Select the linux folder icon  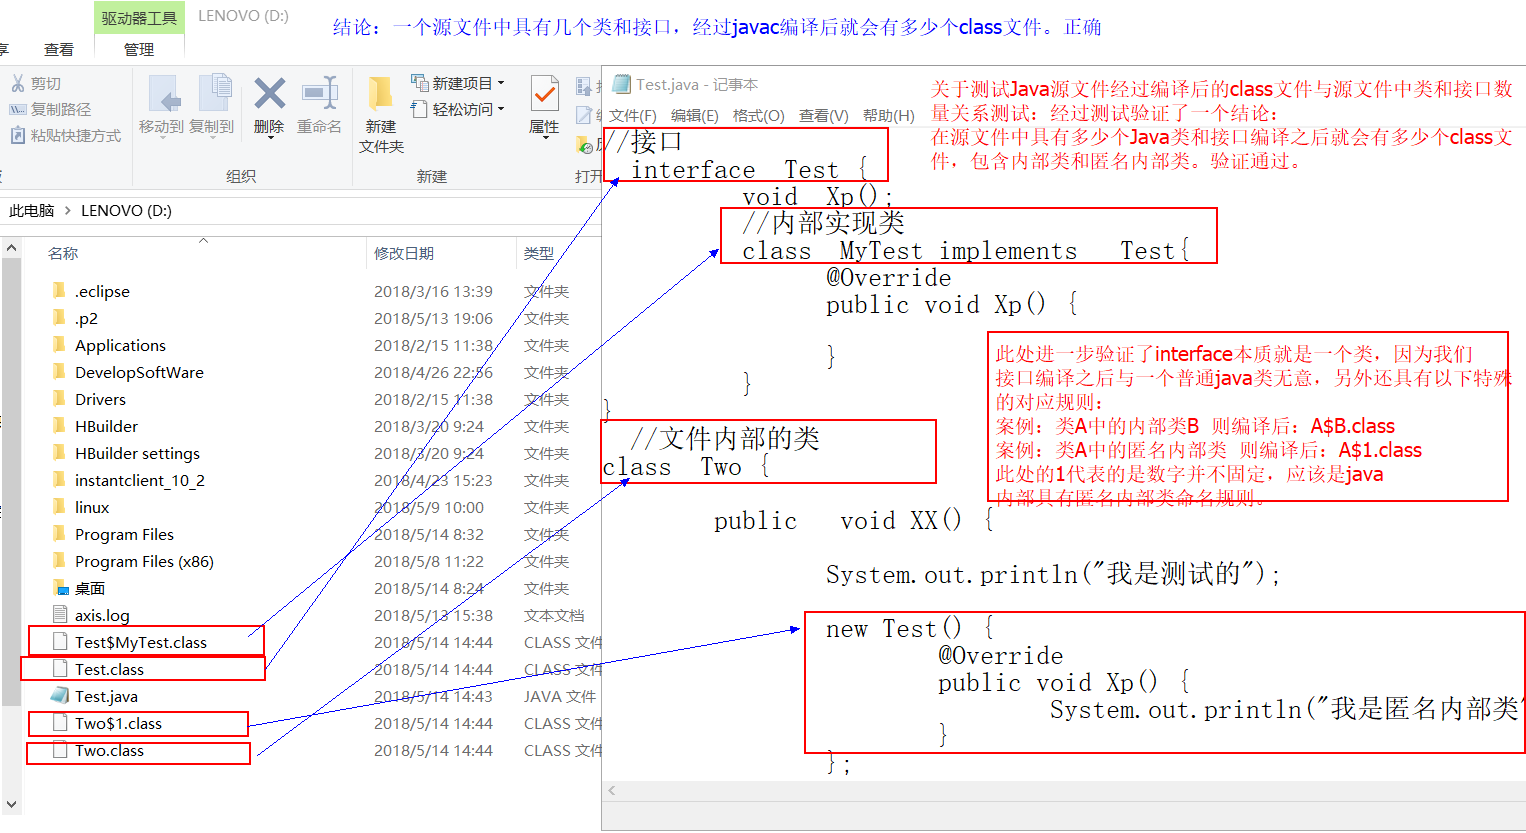(x=59, y=507)
